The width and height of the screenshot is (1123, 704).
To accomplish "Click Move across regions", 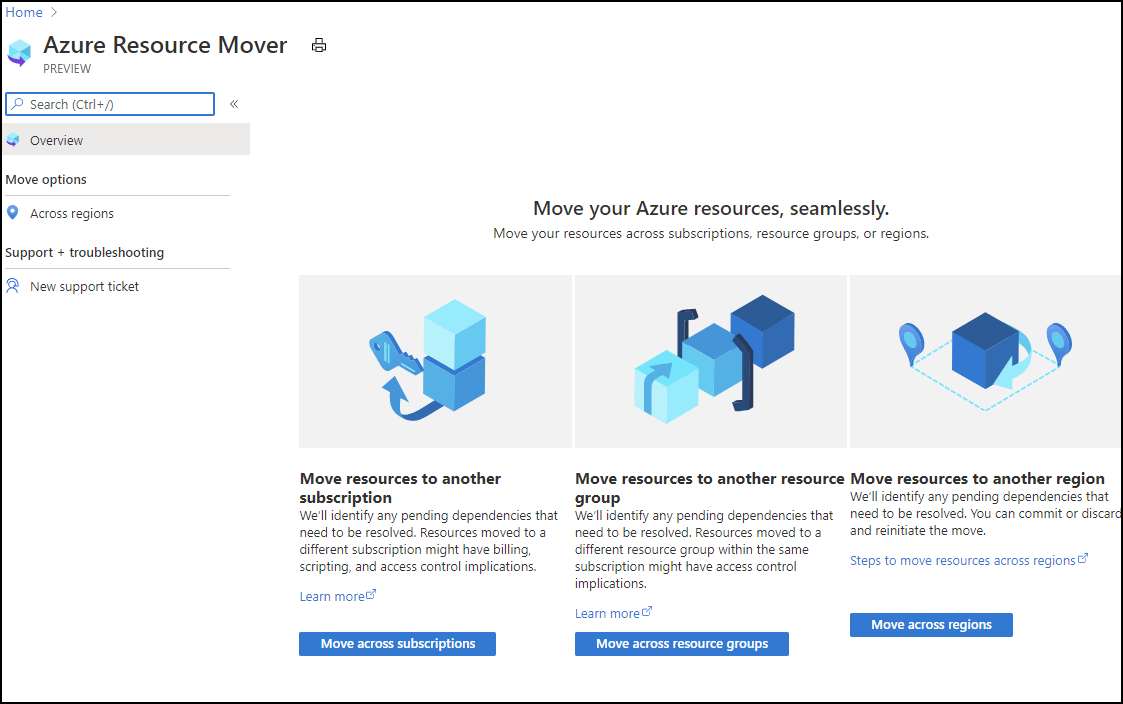I will point(930,624).
